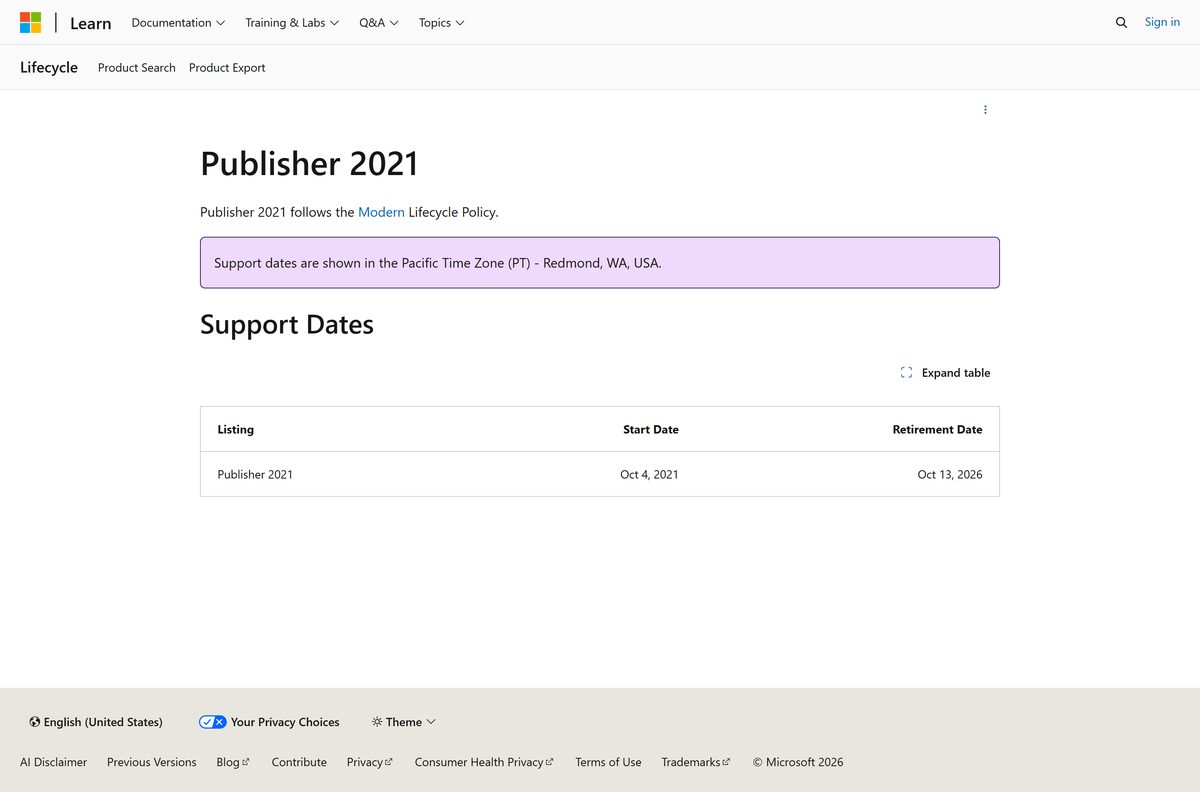Click the Publisher 2021 table cell
The height and width of the screenshot is (792, 1200).
point(255,474)
